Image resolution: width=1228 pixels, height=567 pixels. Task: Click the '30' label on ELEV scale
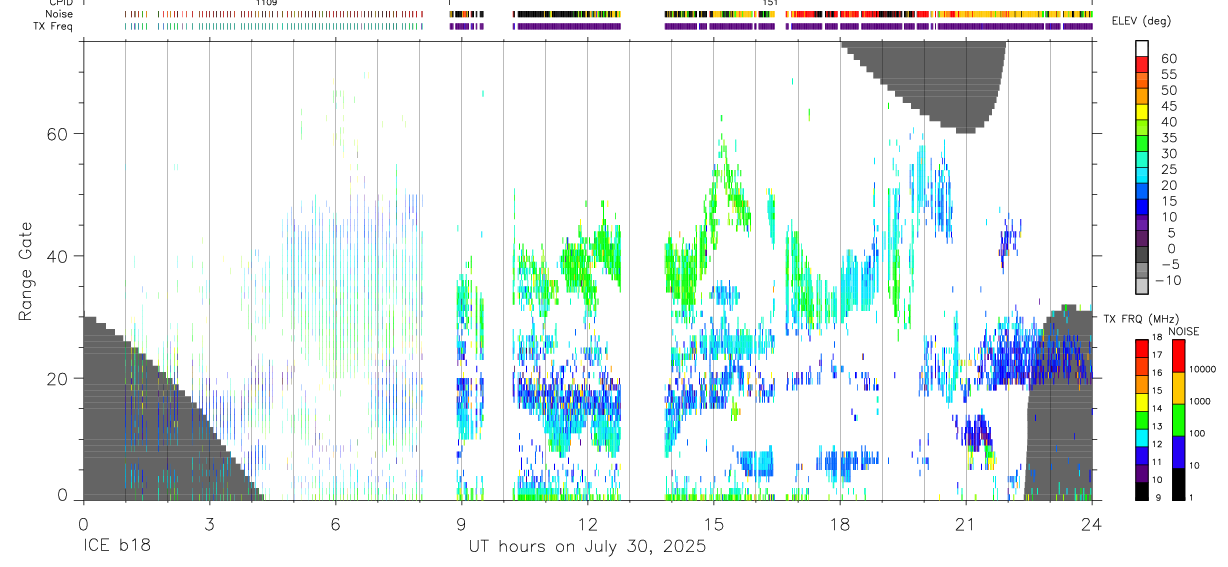click(1168, 154)
